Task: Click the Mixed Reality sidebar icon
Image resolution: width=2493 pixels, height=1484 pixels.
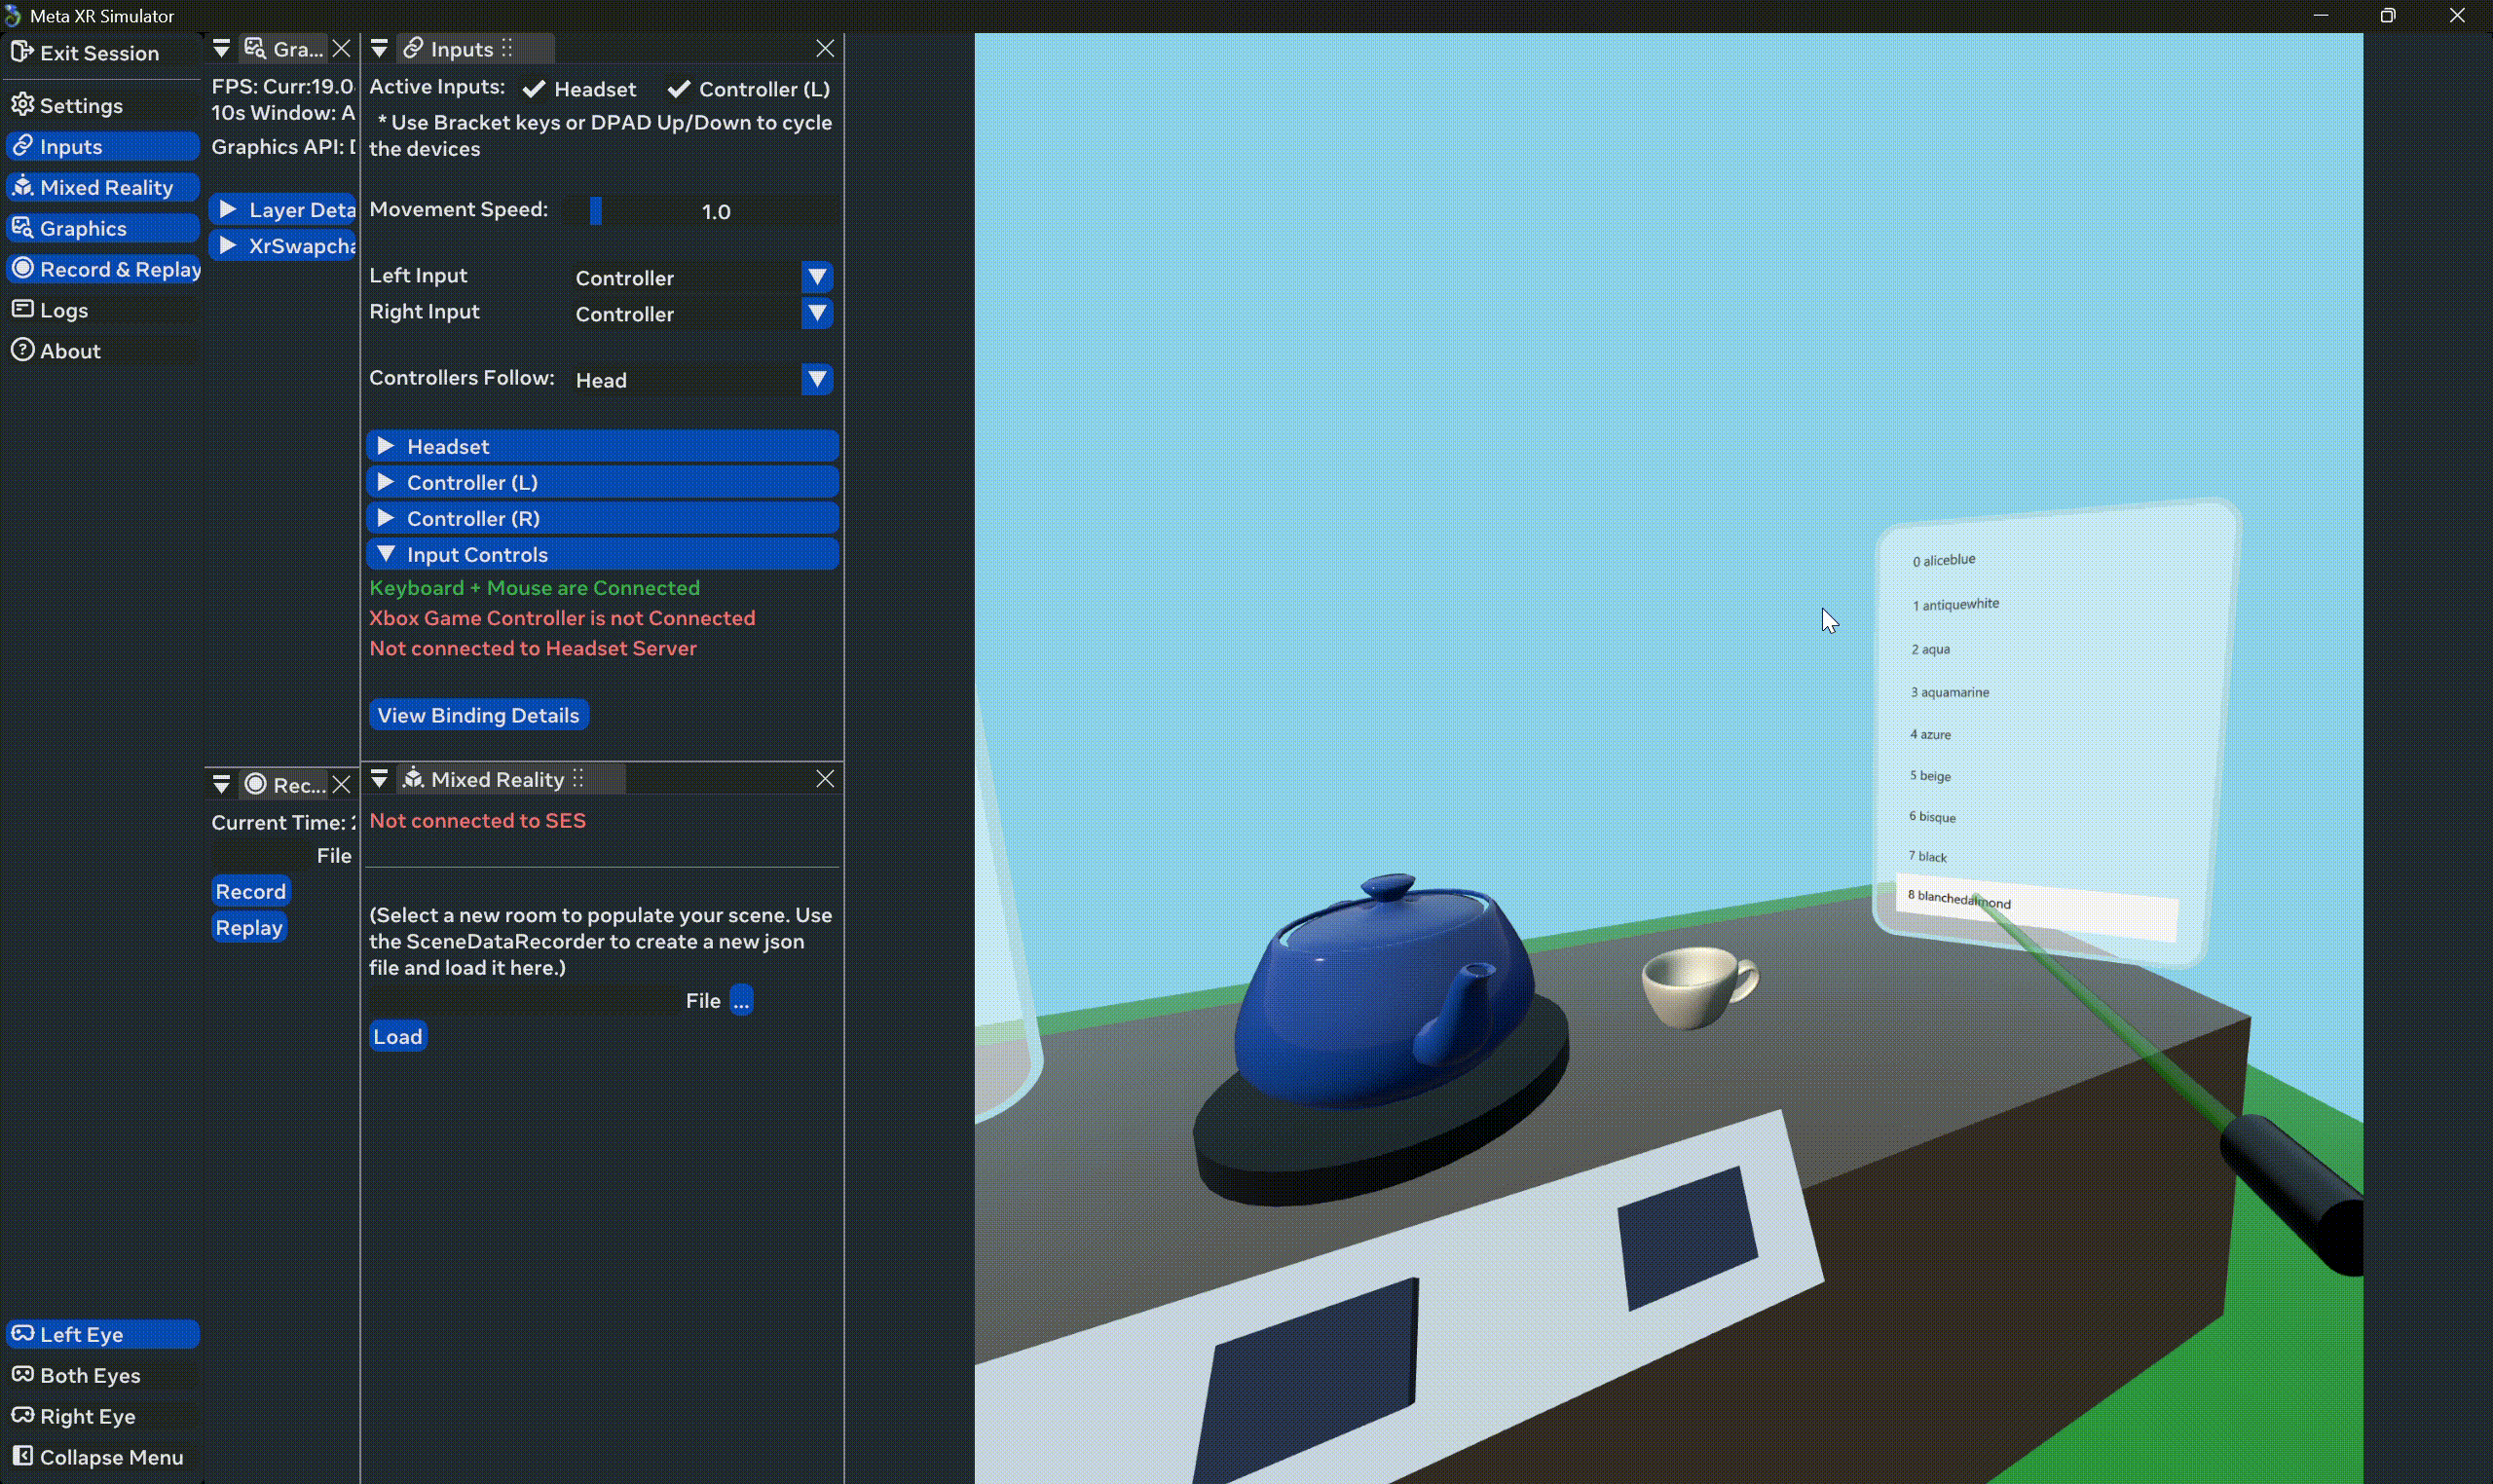Action: tap(22, 187)
